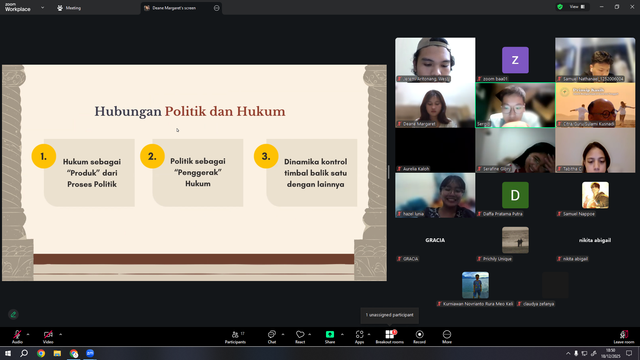
Task: Expand share options arrow beside Share
Action: point(342,334)
